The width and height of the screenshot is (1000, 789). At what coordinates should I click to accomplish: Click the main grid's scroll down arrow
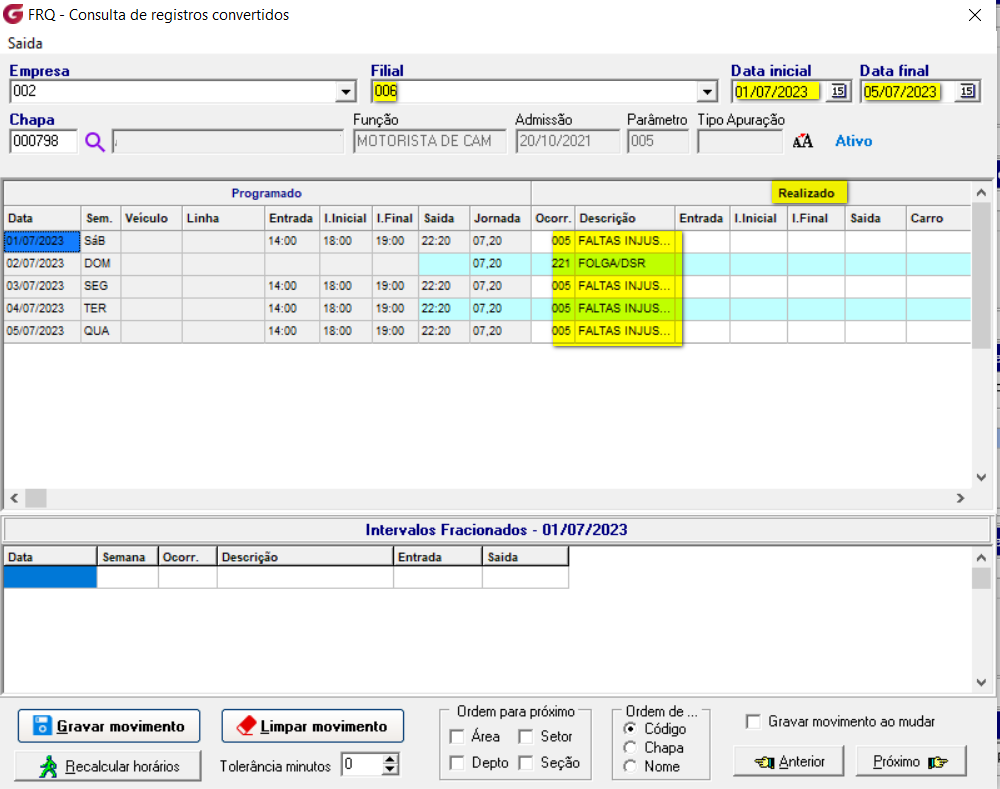(x=981, y=477)
